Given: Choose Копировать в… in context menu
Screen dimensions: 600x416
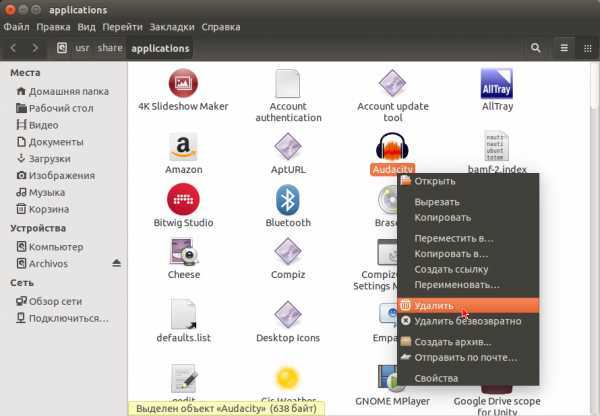Looking at the screenshot, I should pos(468,254).
